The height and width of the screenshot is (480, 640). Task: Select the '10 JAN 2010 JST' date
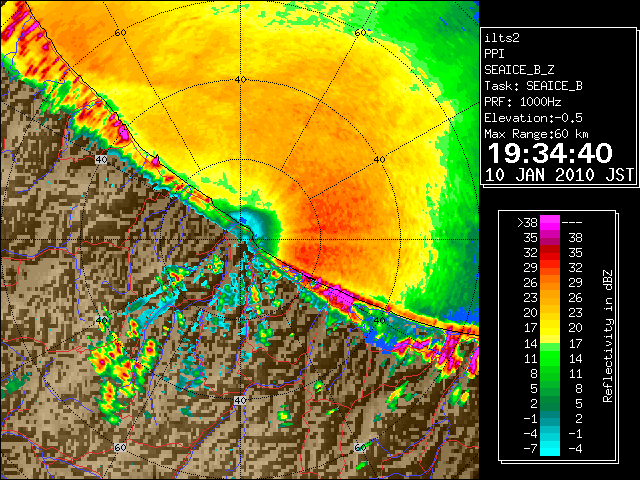pyautogui.click(x=559, y=175)
